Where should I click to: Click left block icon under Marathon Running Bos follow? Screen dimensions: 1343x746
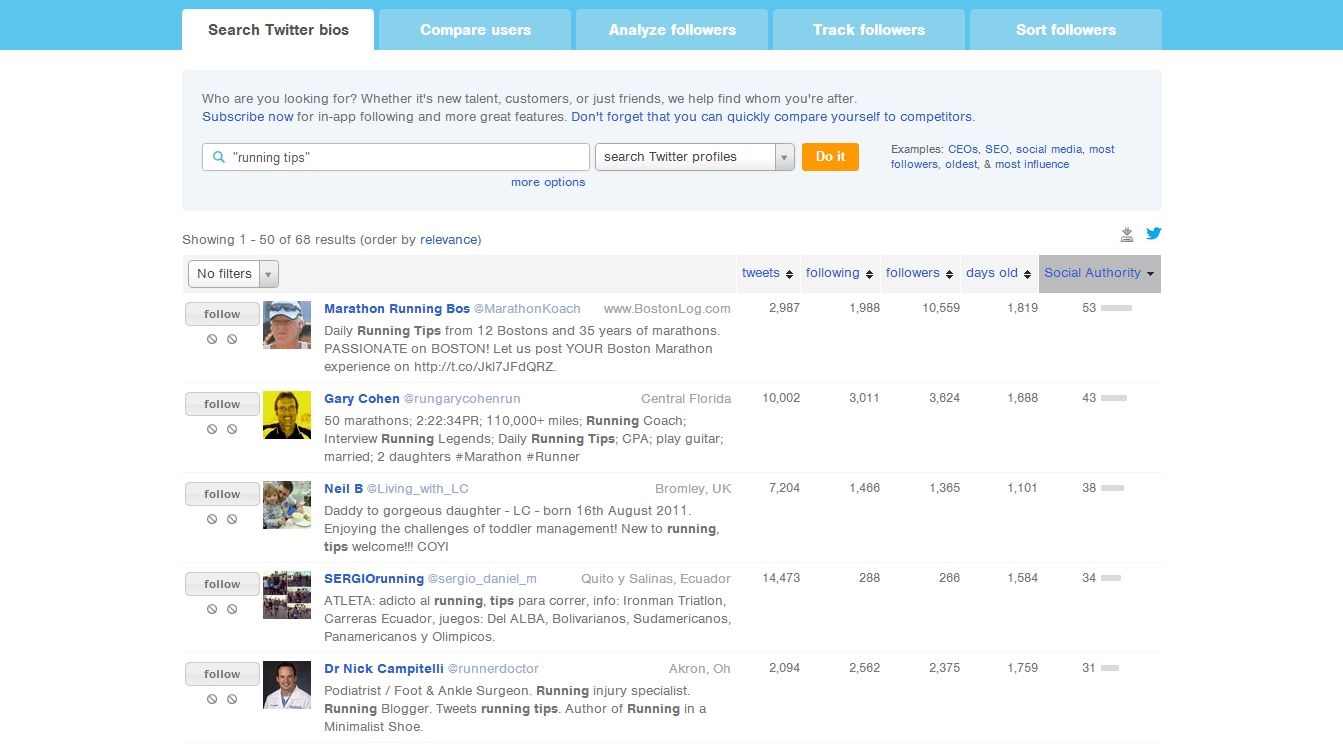click(x=212, y=339)
